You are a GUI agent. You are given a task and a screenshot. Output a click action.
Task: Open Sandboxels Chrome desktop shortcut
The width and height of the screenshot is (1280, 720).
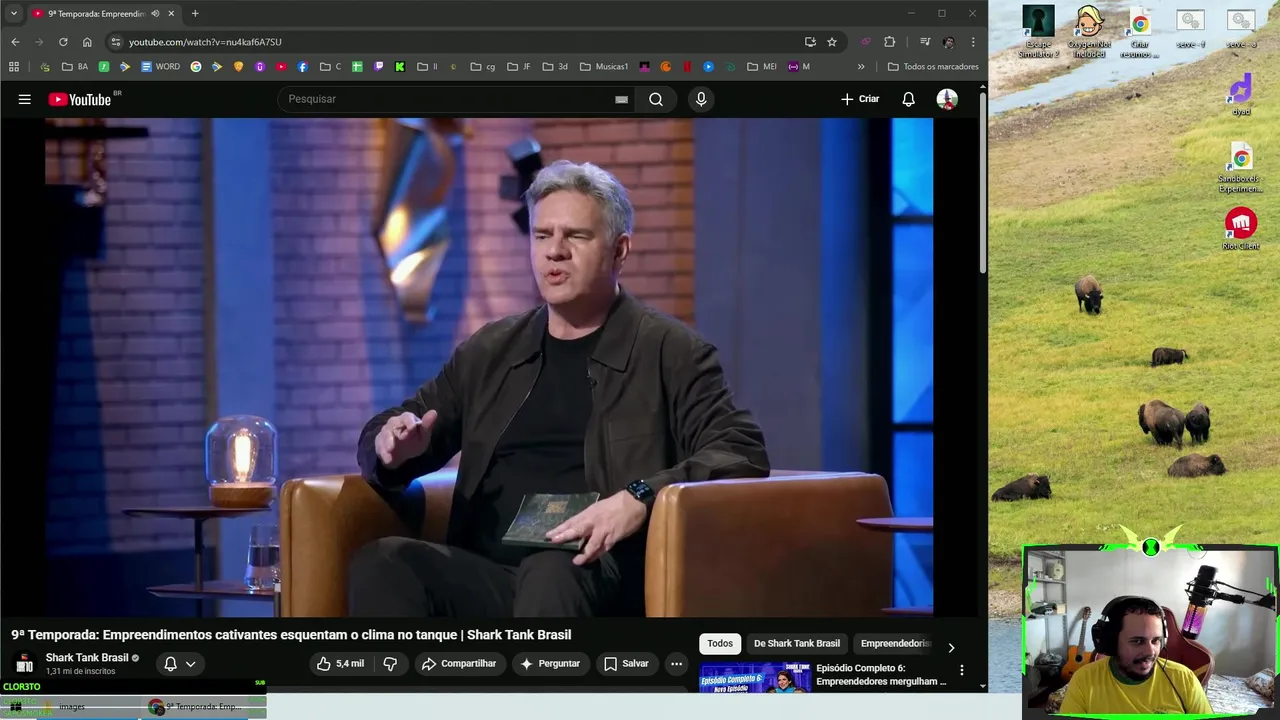click(x=1241, y=168)
